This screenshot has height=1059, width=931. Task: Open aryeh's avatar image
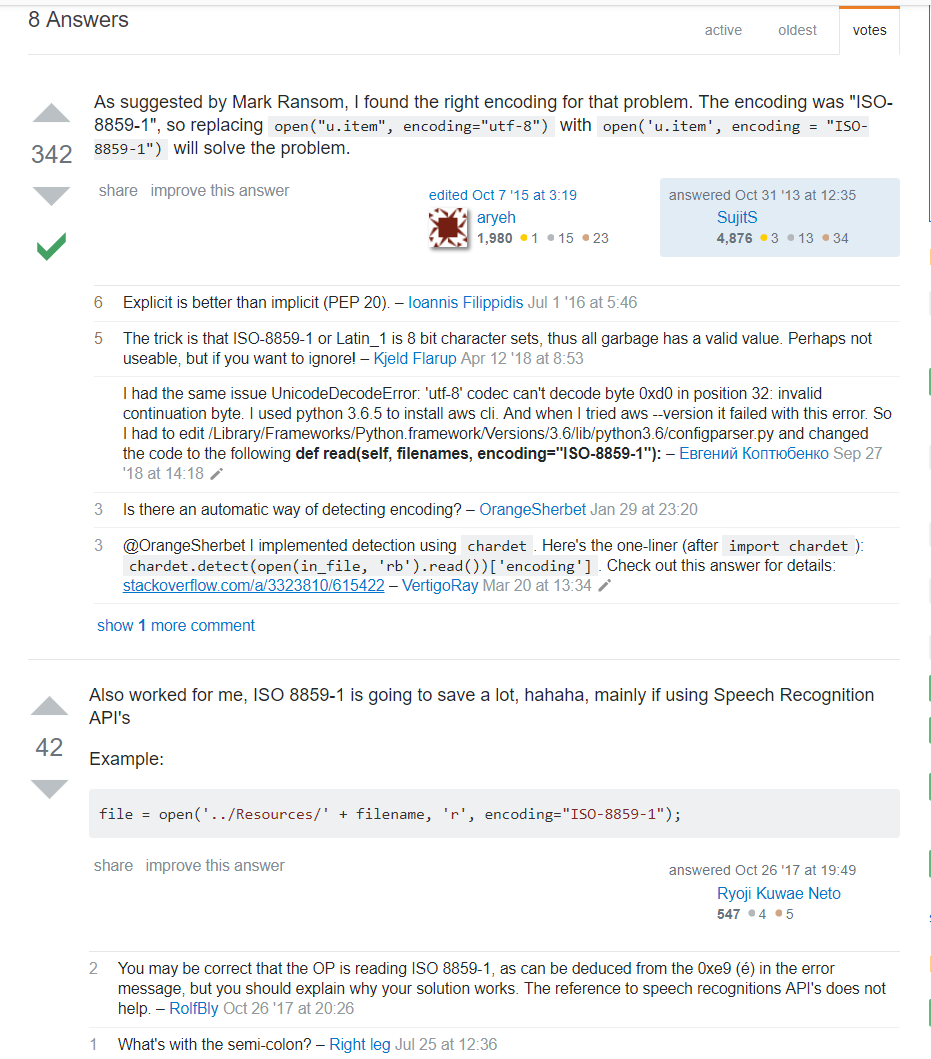pyautogui.click(x=448, y=228)
